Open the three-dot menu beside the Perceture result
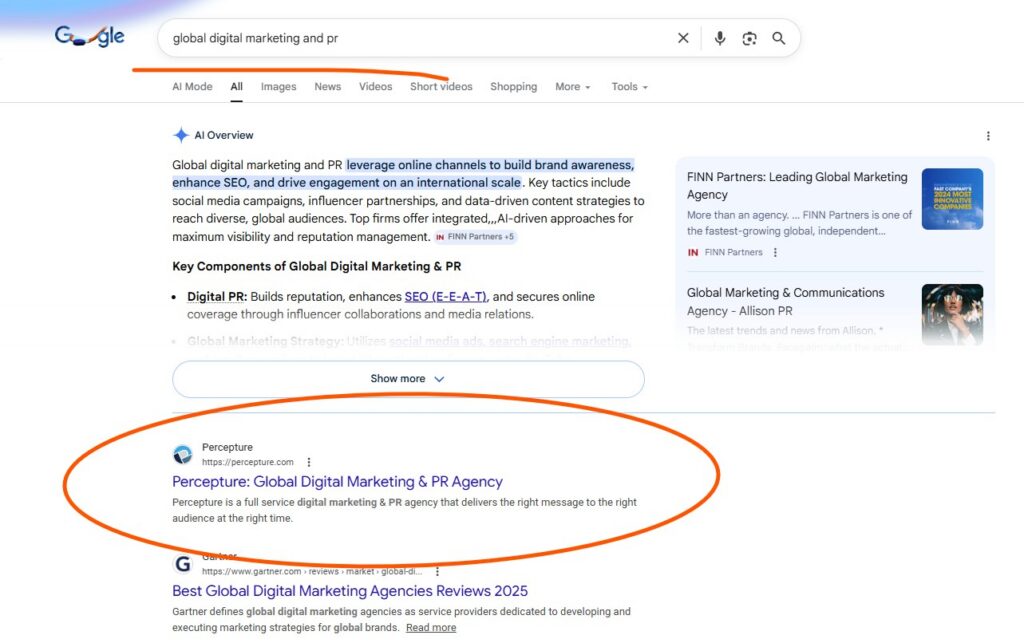 point(308,462)
